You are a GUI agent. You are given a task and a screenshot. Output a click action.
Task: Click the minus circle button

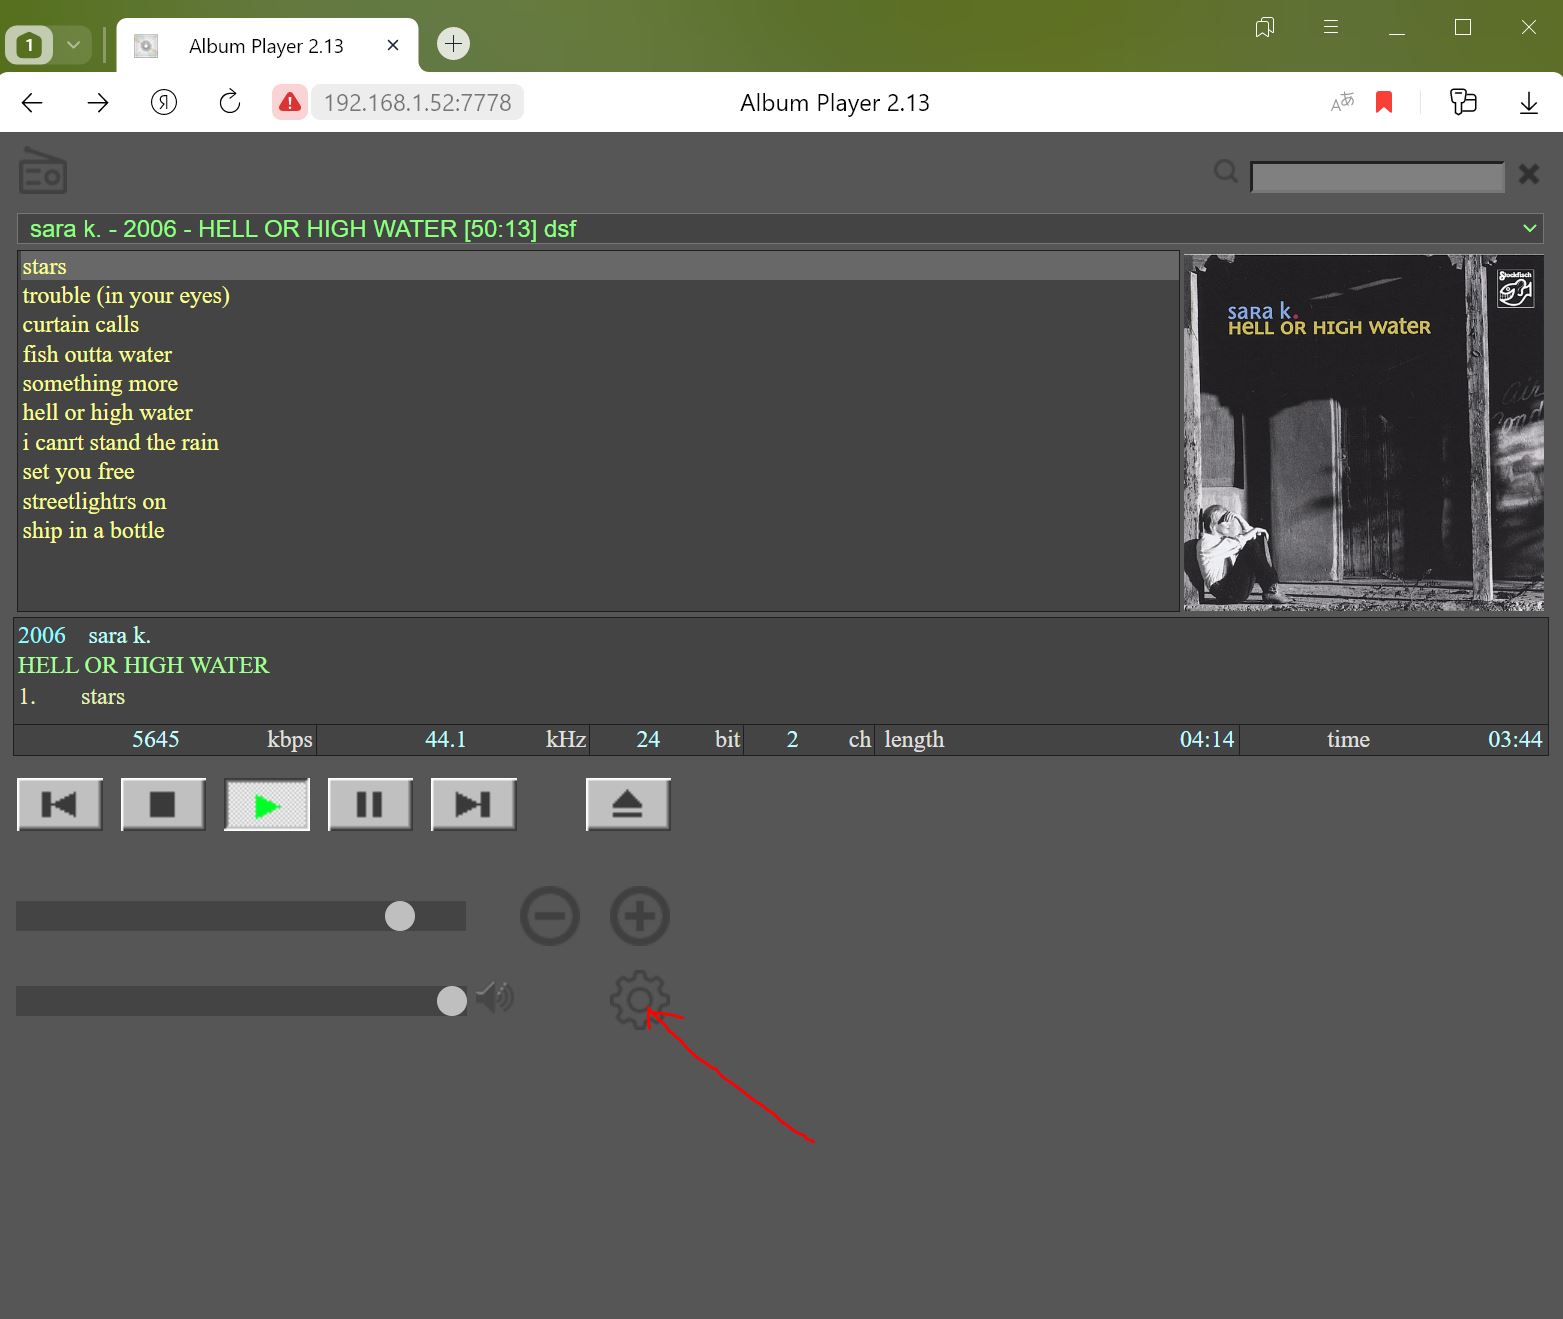pos(549,915)
